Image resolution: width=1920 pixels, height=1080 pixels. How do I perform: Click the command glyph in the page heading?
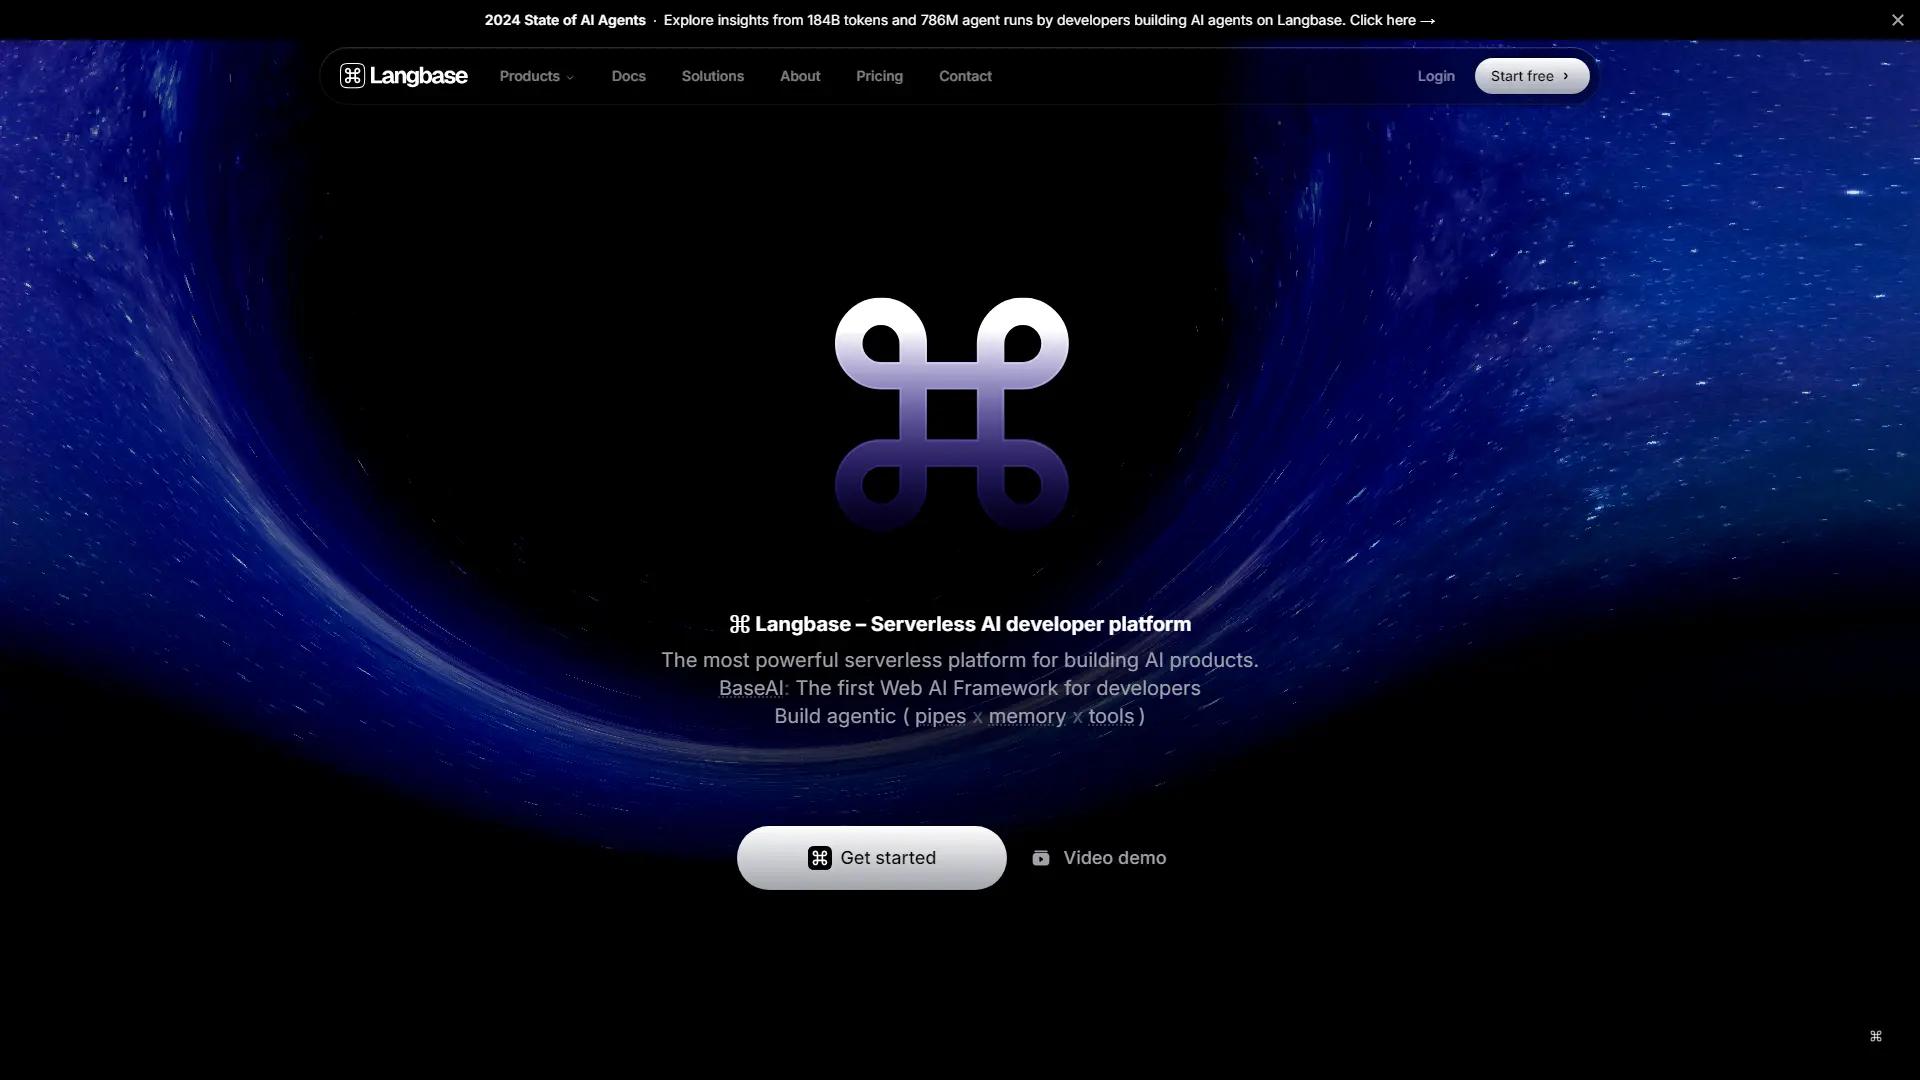738,623
